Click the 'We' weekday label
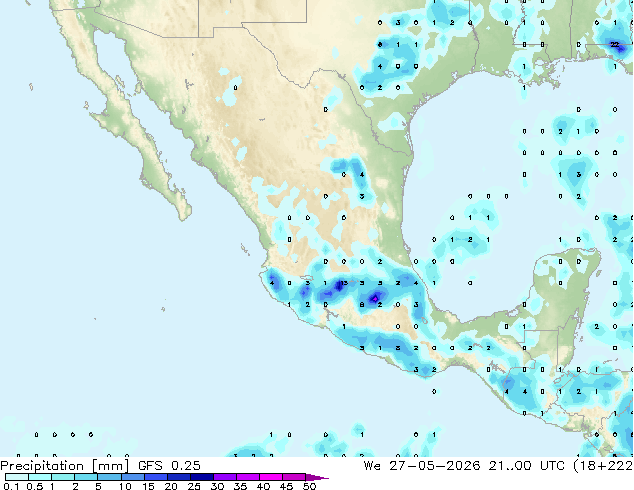The height and width of the screenshot is (490, 634). point(372,466)
